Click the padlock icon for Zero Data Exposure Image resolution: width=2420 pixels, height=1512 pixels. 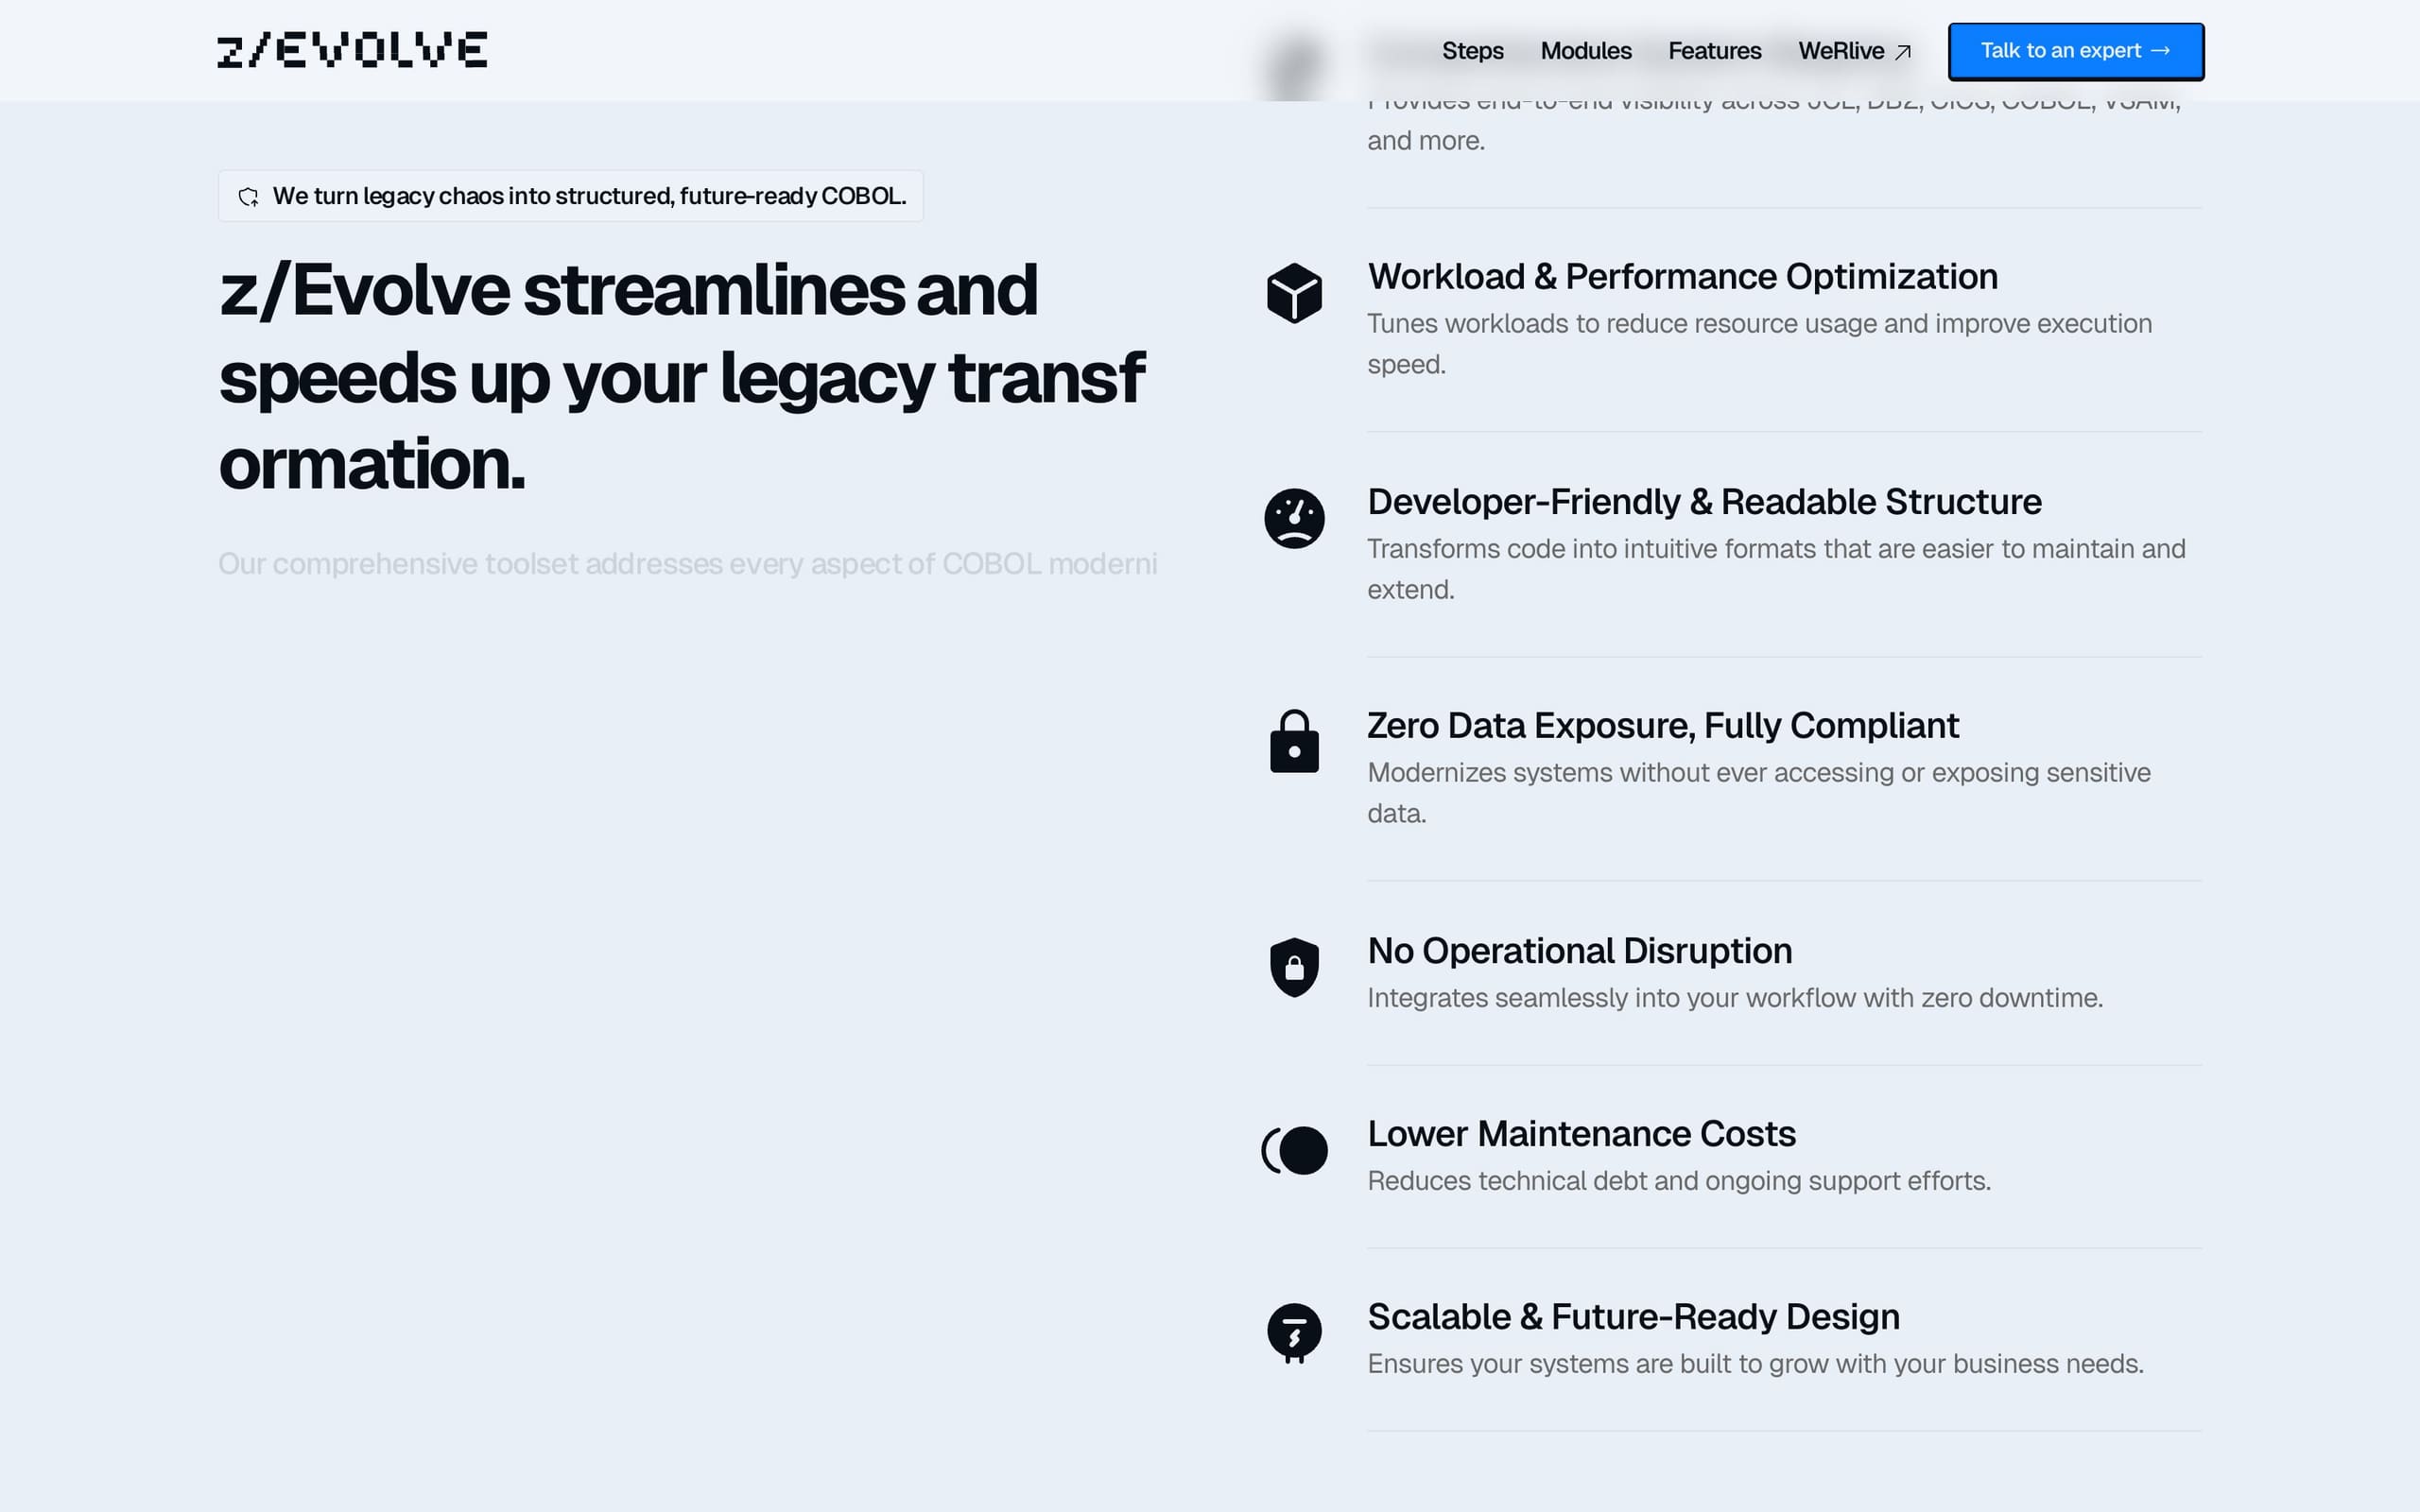(x=1294, y=741)
